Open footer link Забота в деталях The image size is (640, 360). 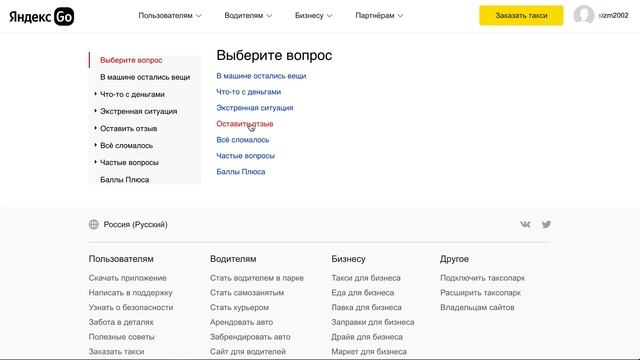[121, 322]
